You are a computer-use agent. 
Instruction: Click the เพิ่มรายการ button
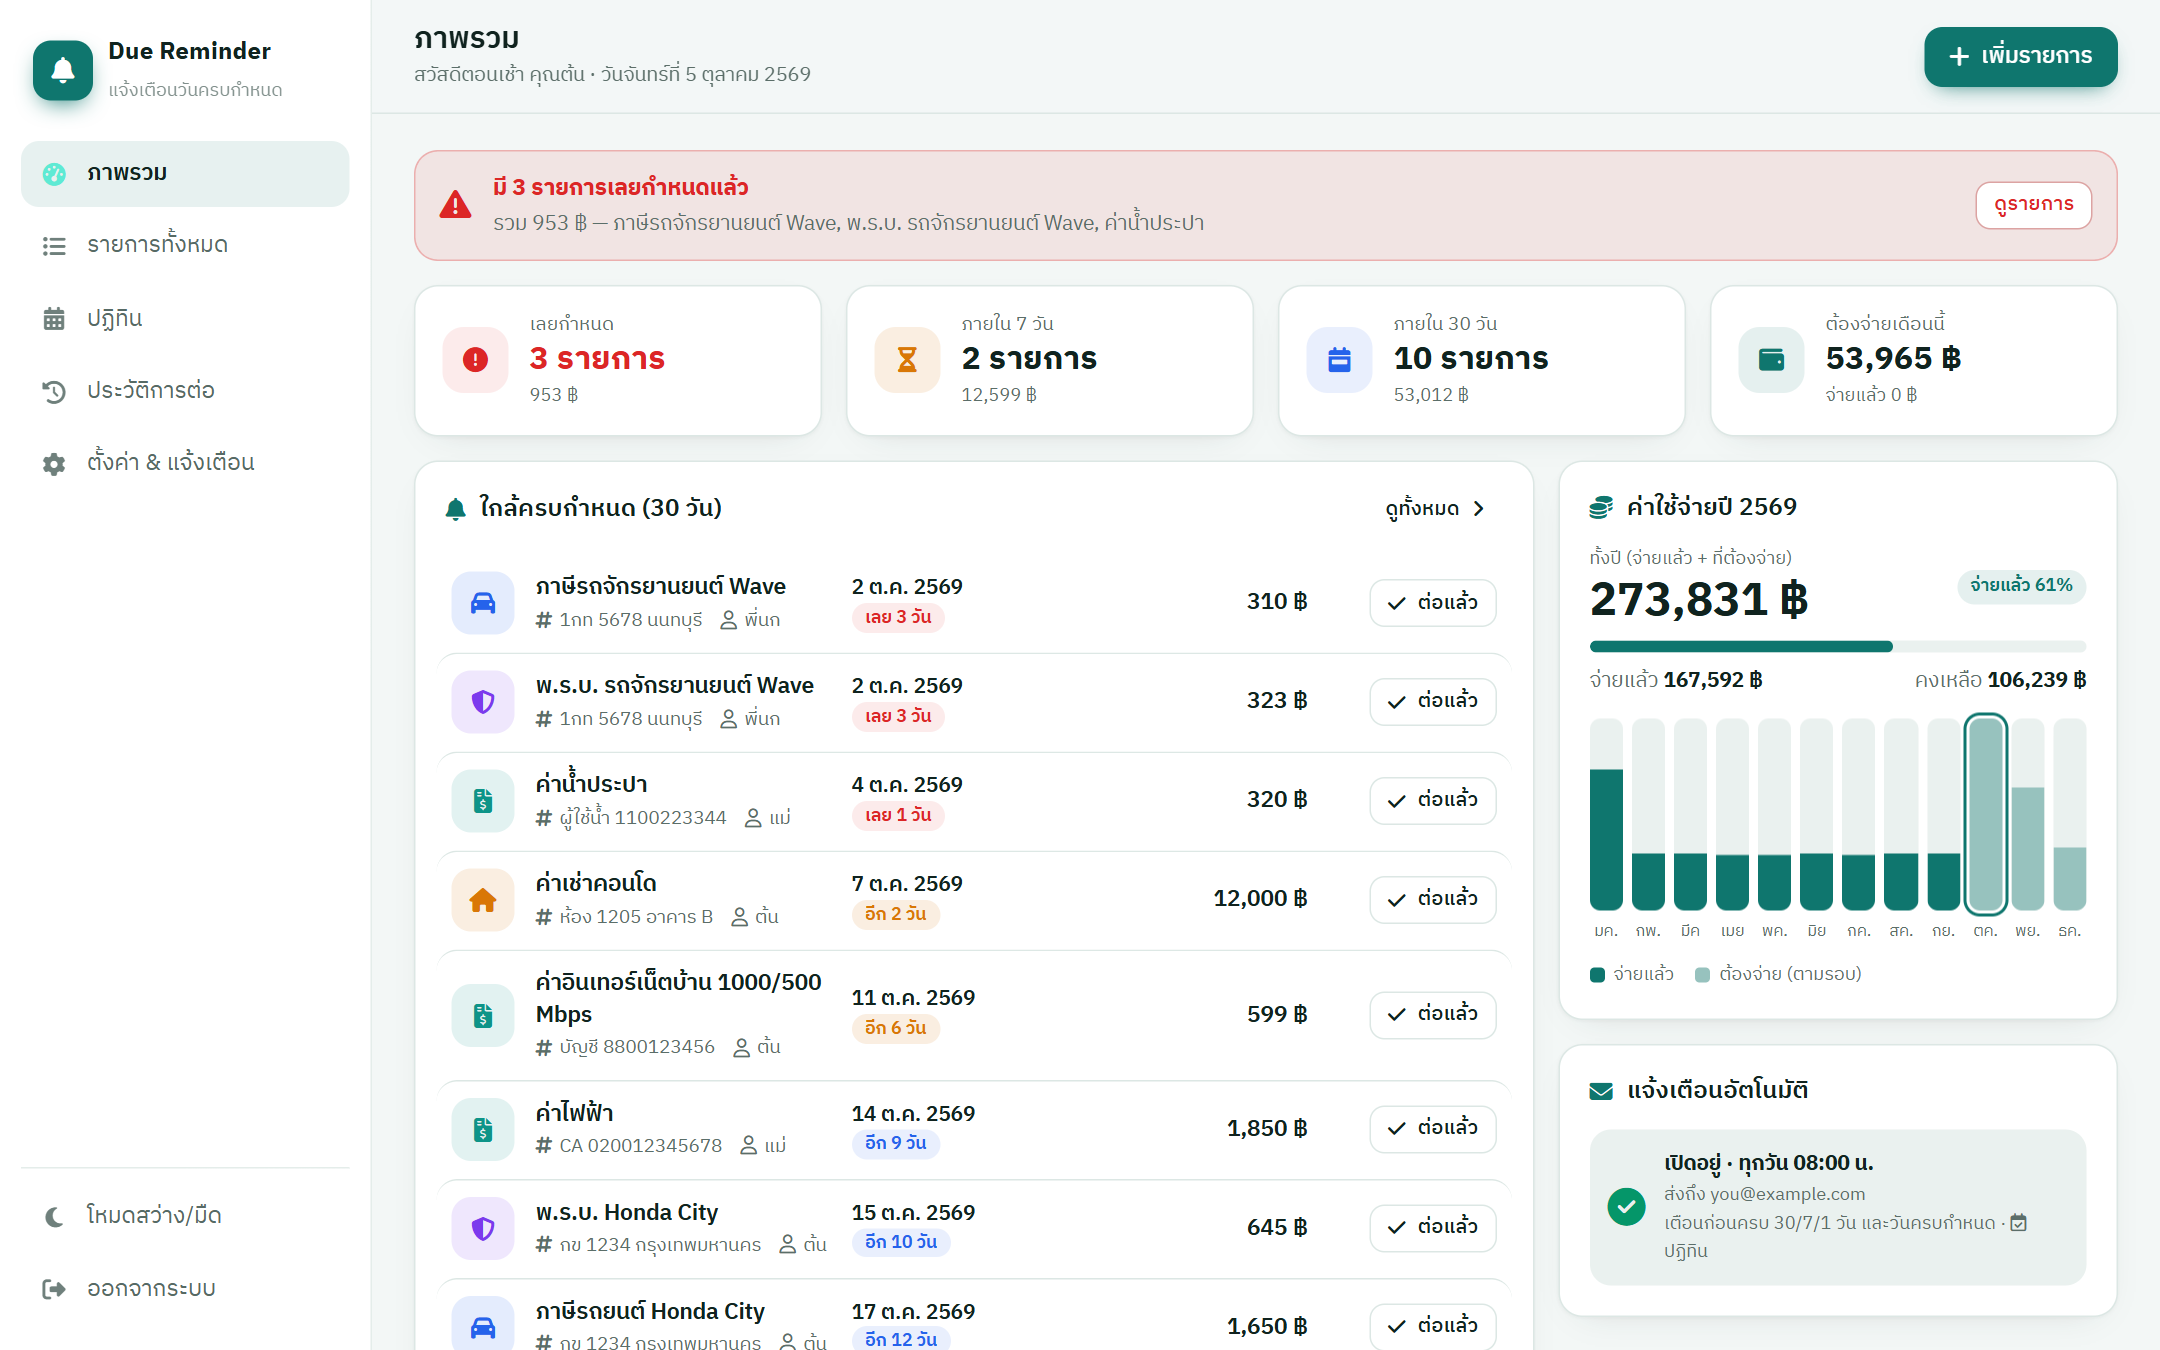[2020, 56]
